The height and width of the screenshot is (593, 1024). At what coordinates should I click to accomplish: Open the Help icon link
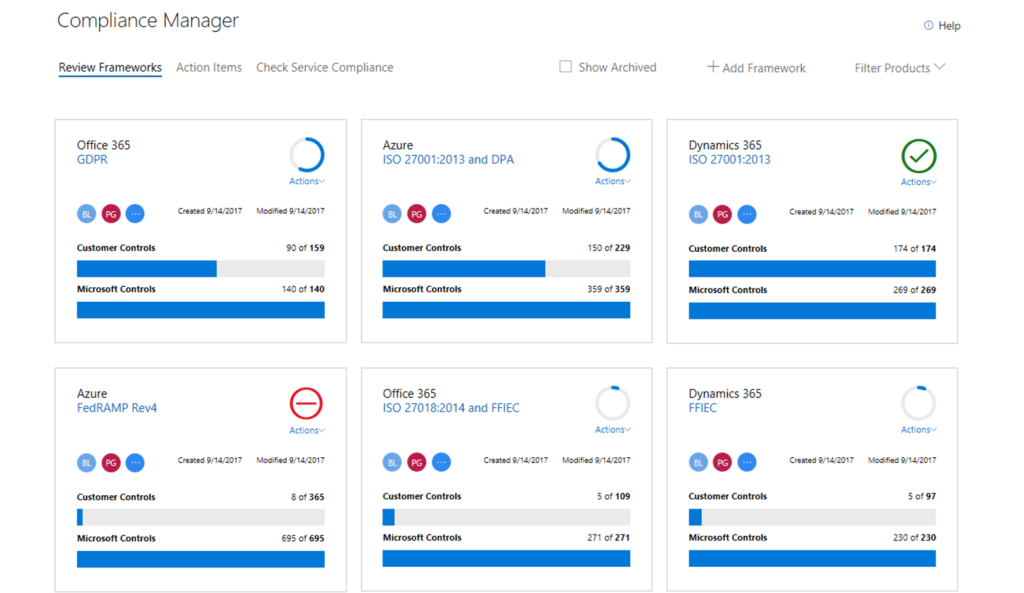928,25
